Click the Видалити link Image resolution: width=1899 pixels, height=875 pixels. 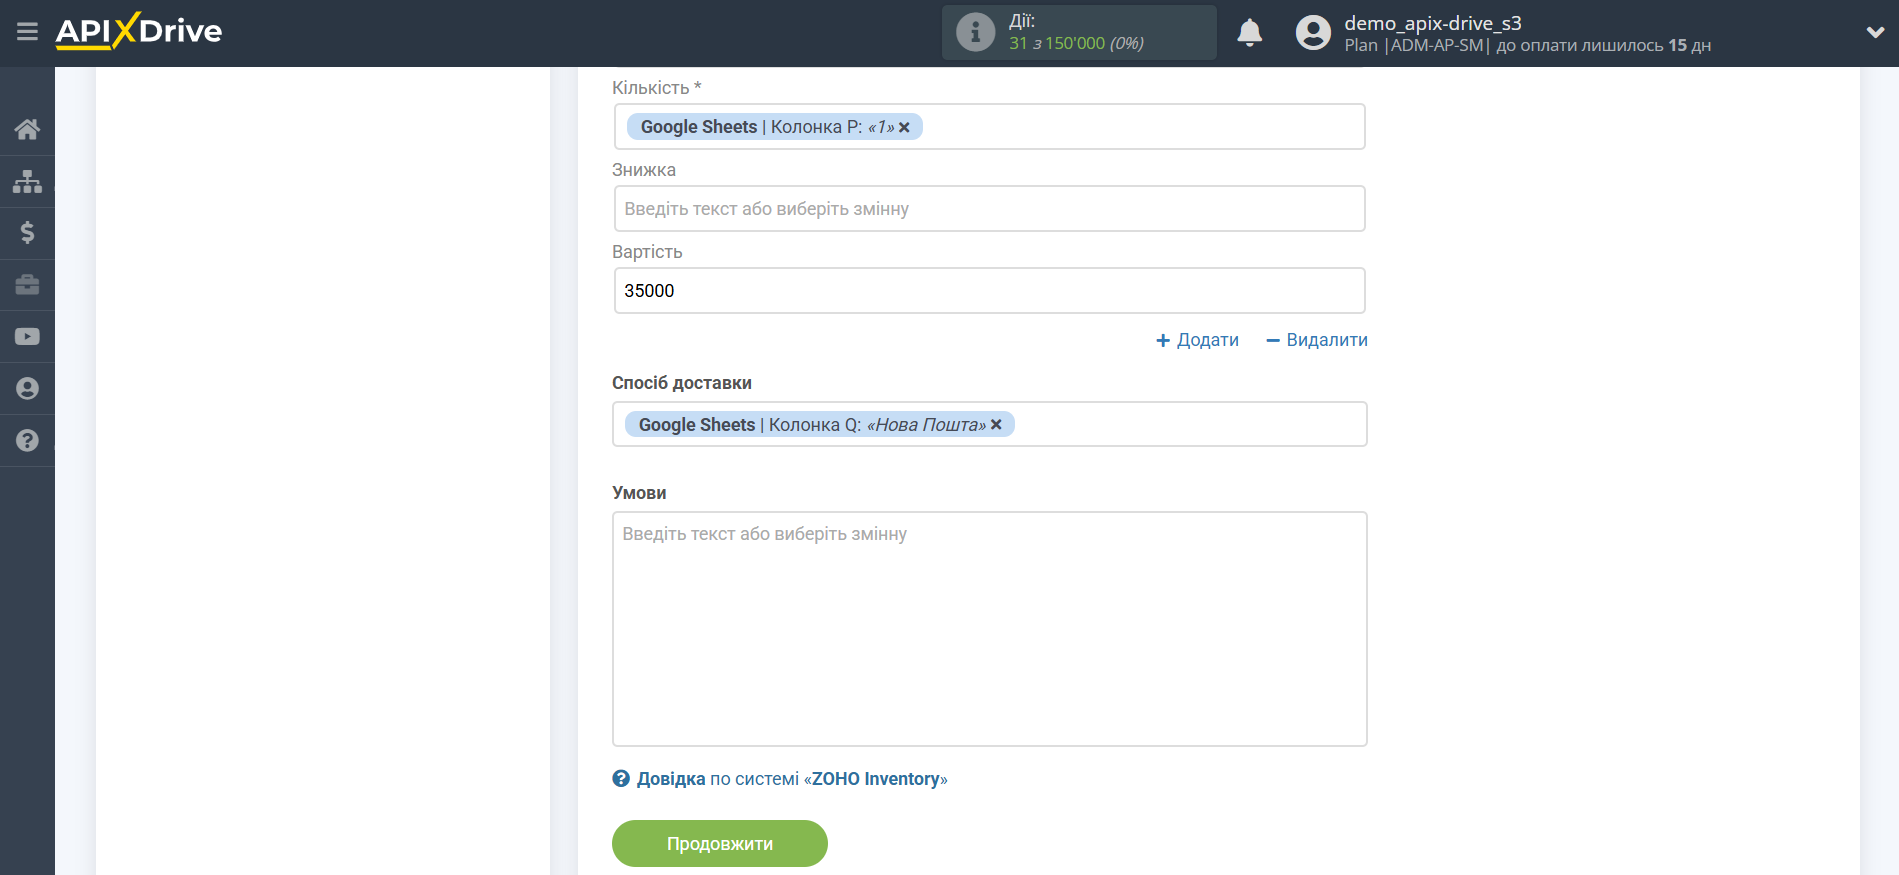point(1316,340)
